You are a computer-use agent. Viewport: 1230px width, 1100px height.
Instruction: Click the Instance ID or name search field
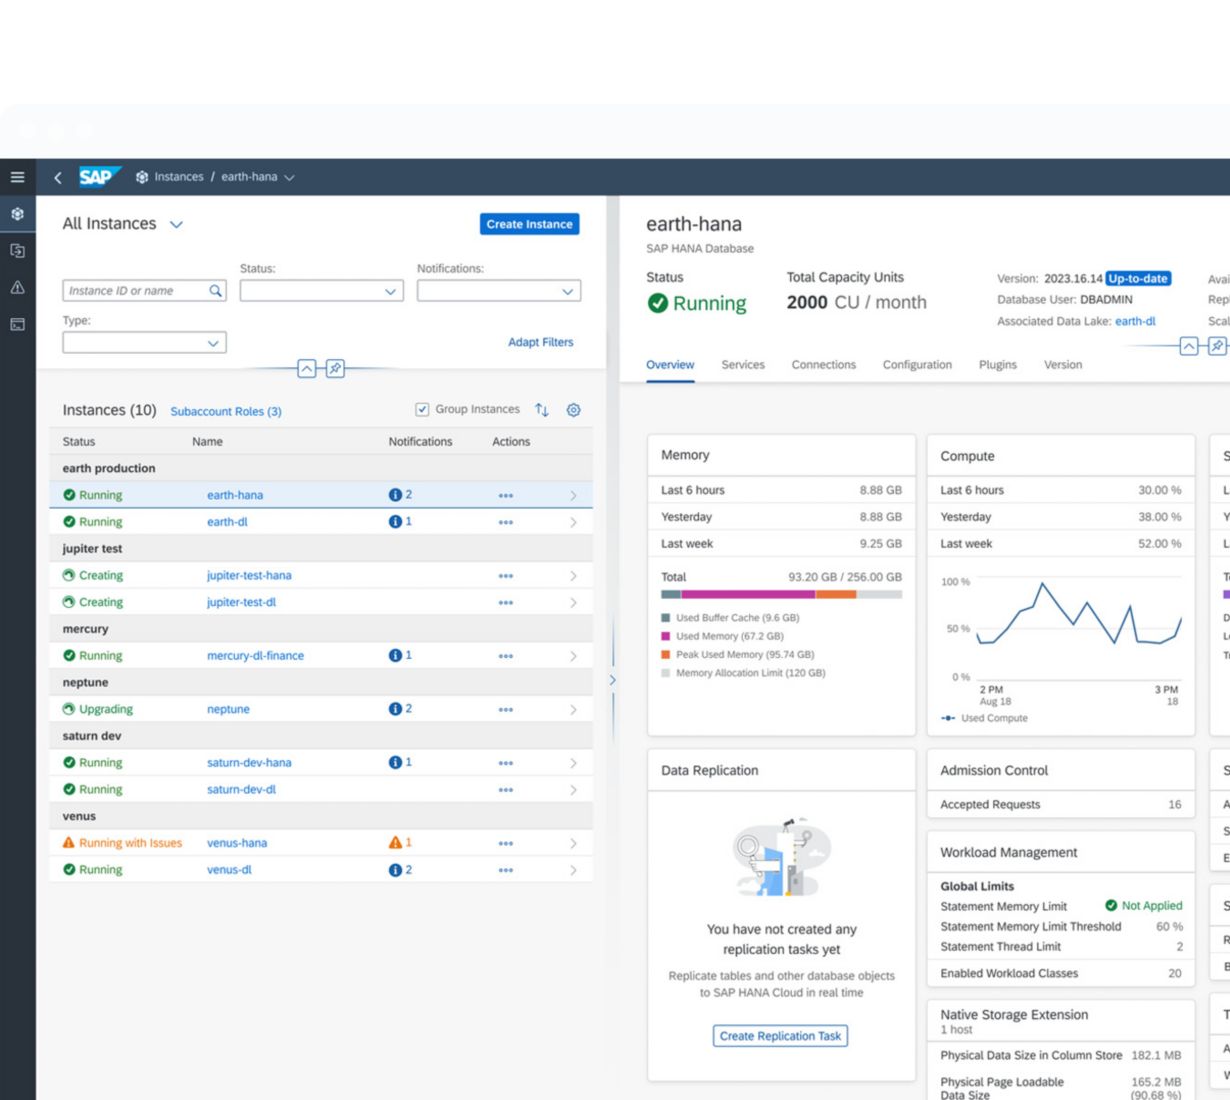point(135,291)
